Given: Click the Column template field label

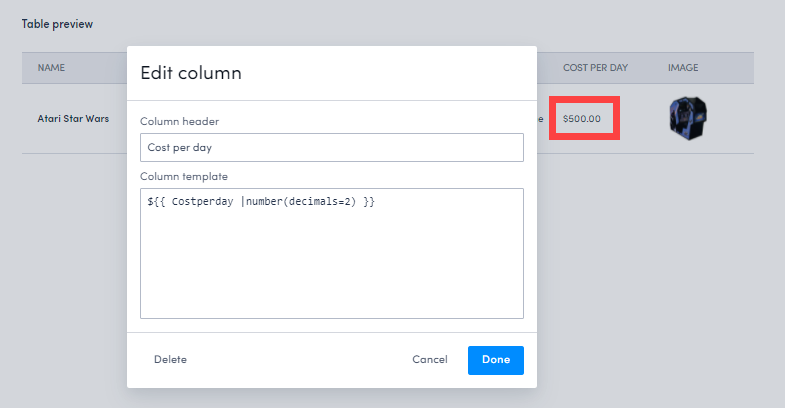Looking at the screenshot, I should coord(184,177).
